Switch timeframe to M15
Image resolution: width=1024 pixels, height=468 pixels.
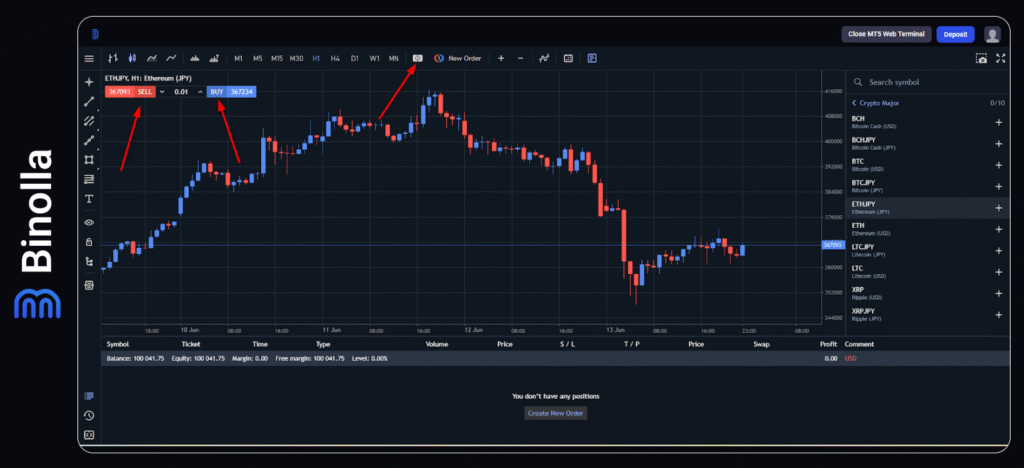click(276, 58)
